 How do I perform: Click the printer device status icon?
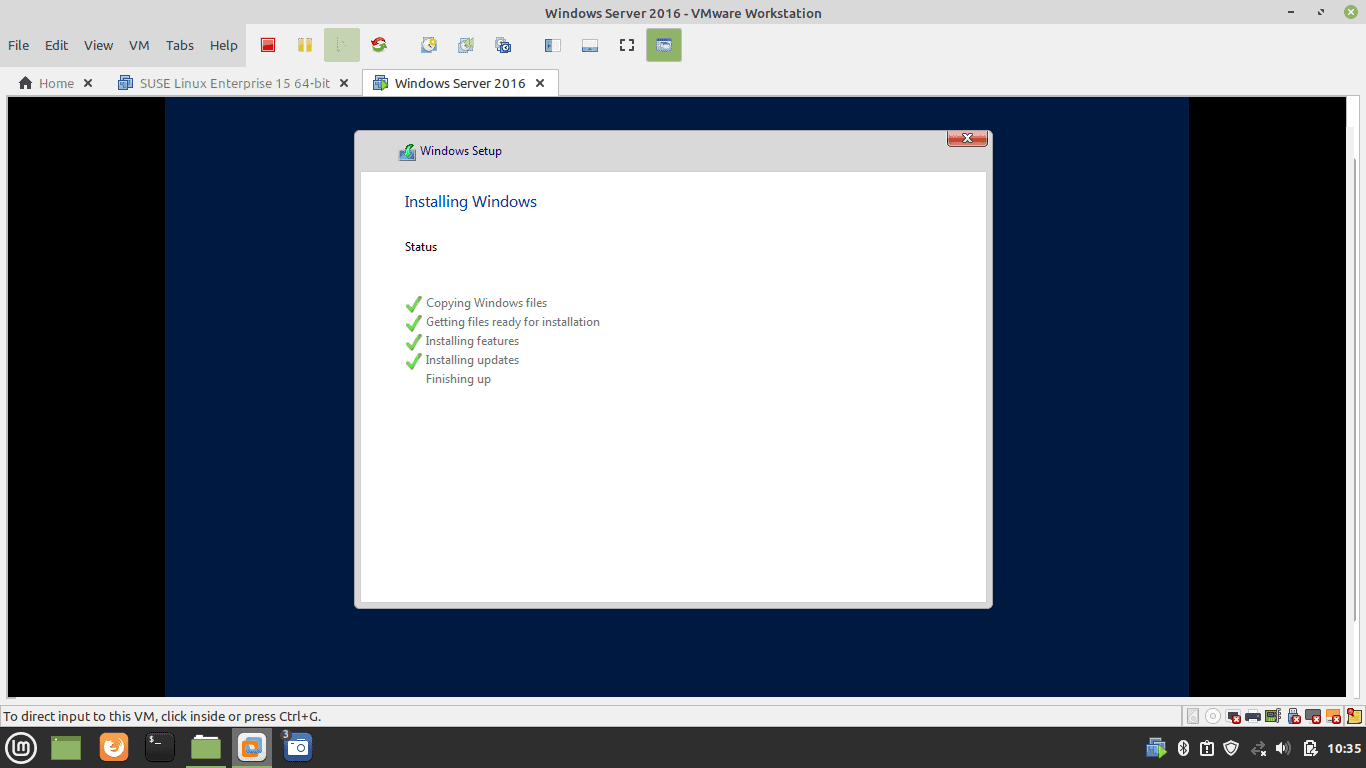point(1253,716)
